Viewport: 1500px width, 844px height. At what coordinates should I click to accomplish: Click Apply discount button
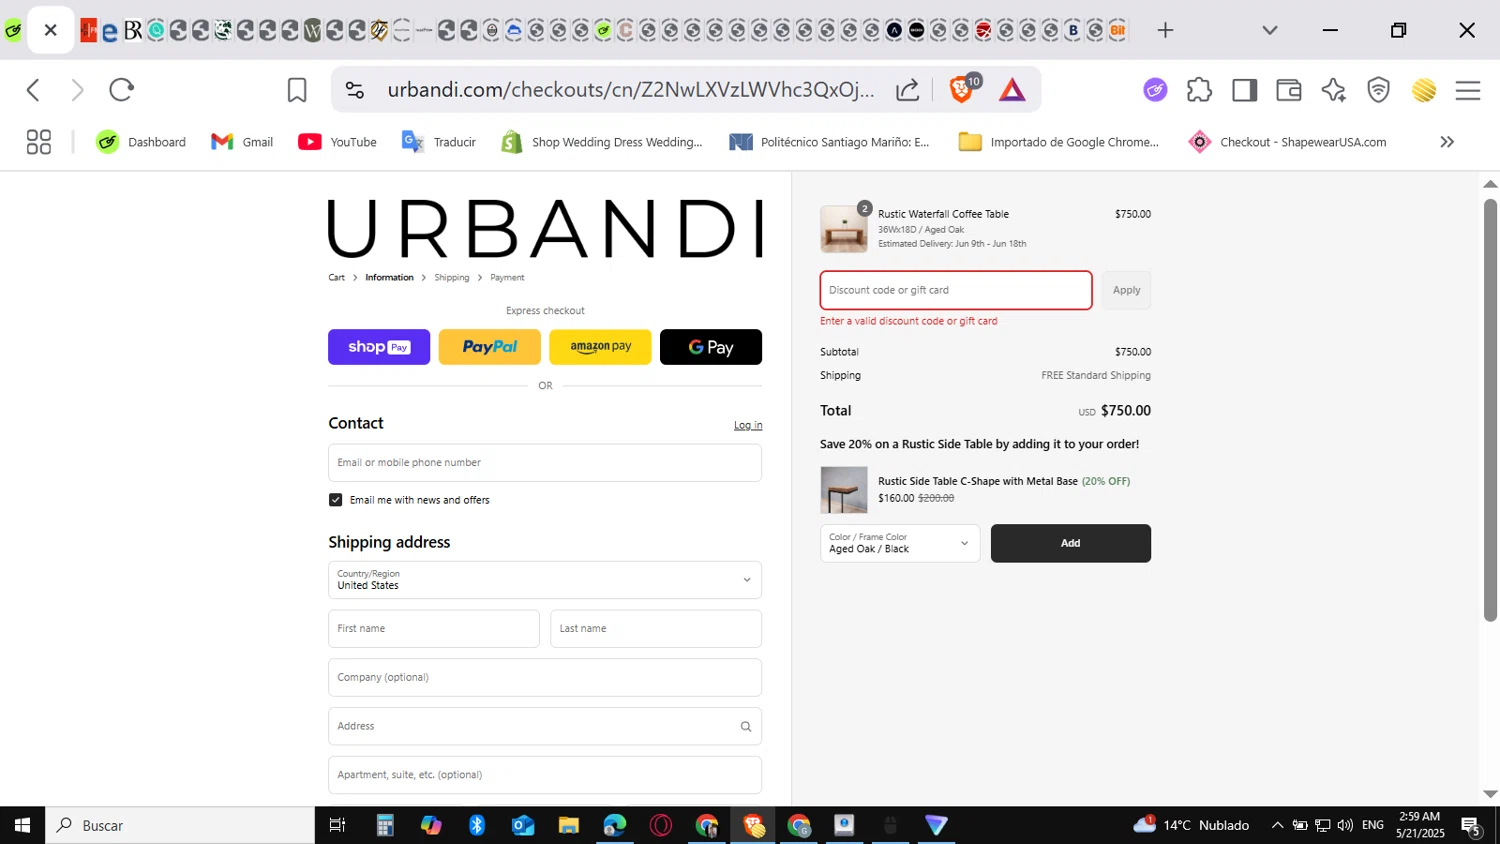(1127, 290)
